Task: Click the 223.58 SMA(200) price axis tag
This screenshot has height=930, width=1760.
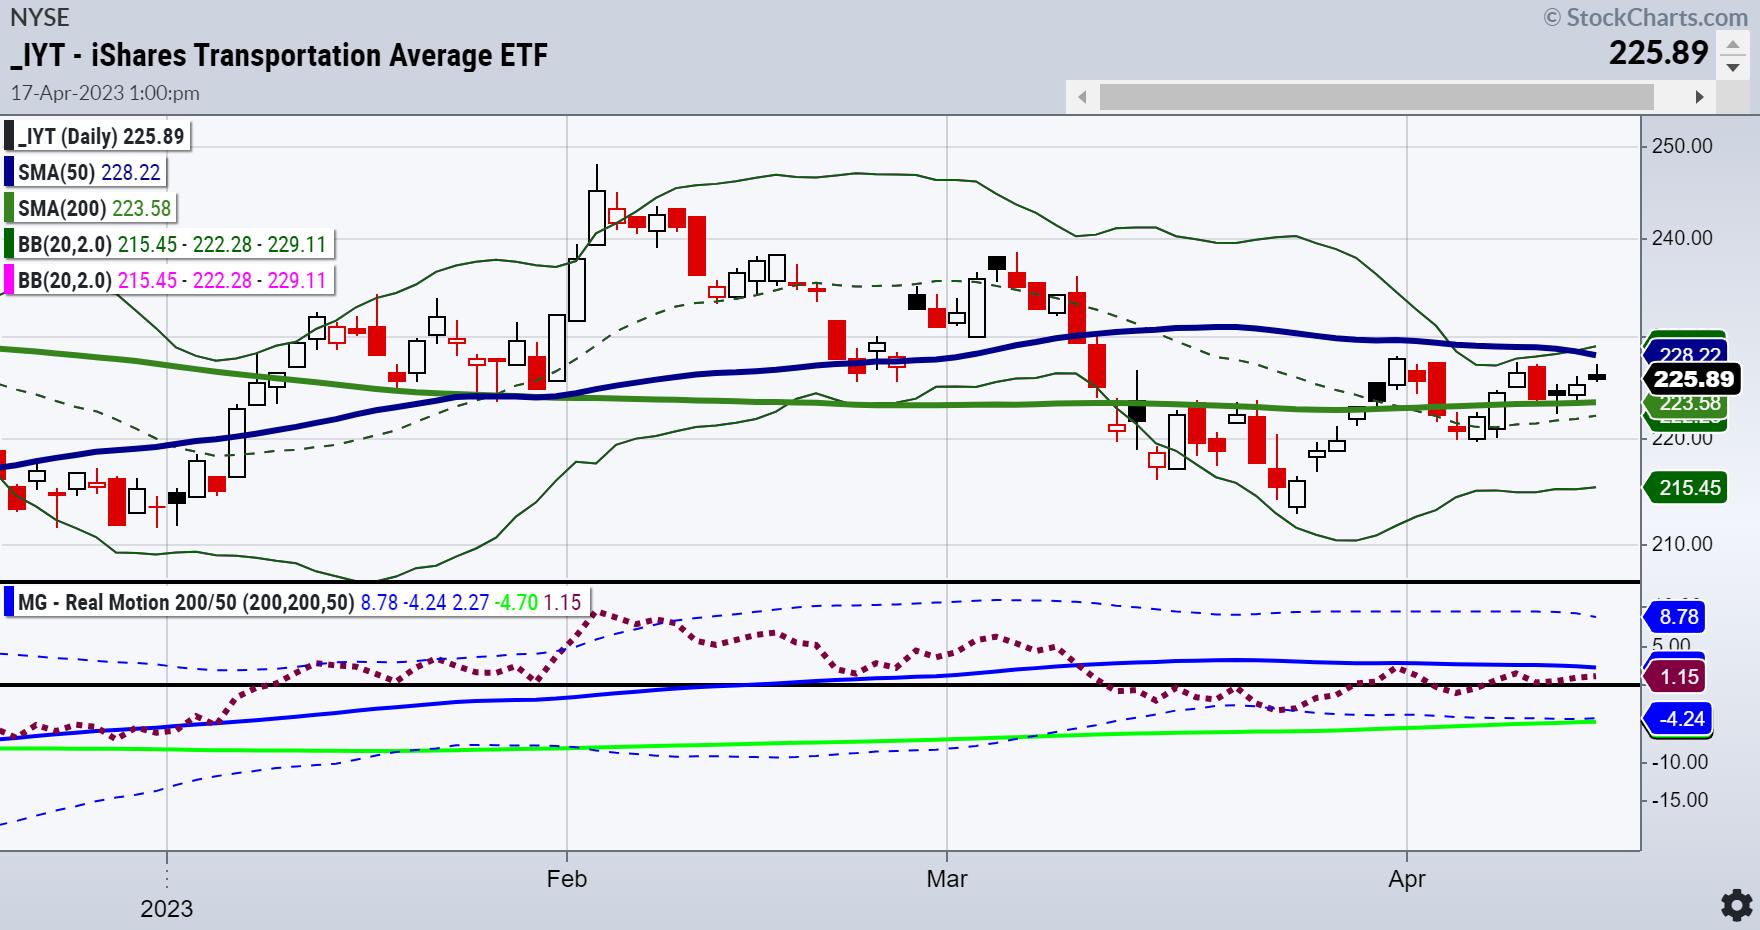Action: [x=1688, y=404]
